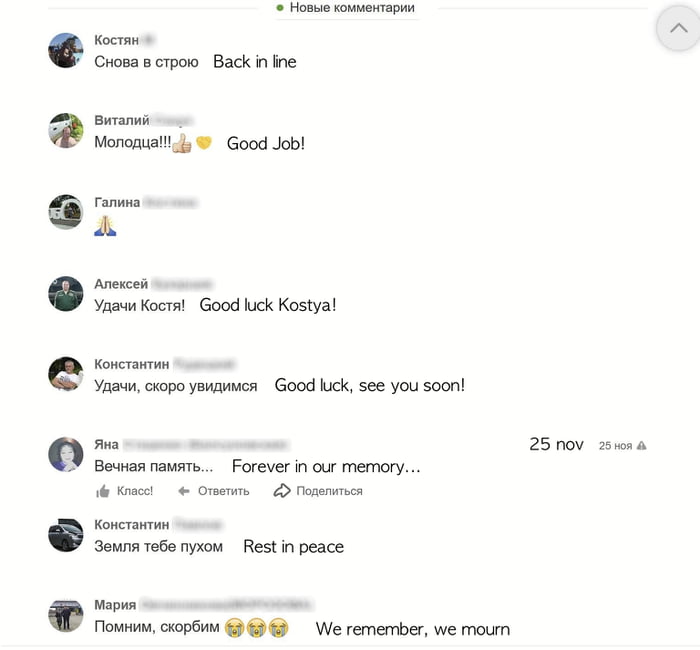Screen dimensions: 700x650
Task: Click the warning report icon beside 25 ноя
Action: (x=642, y=446)
